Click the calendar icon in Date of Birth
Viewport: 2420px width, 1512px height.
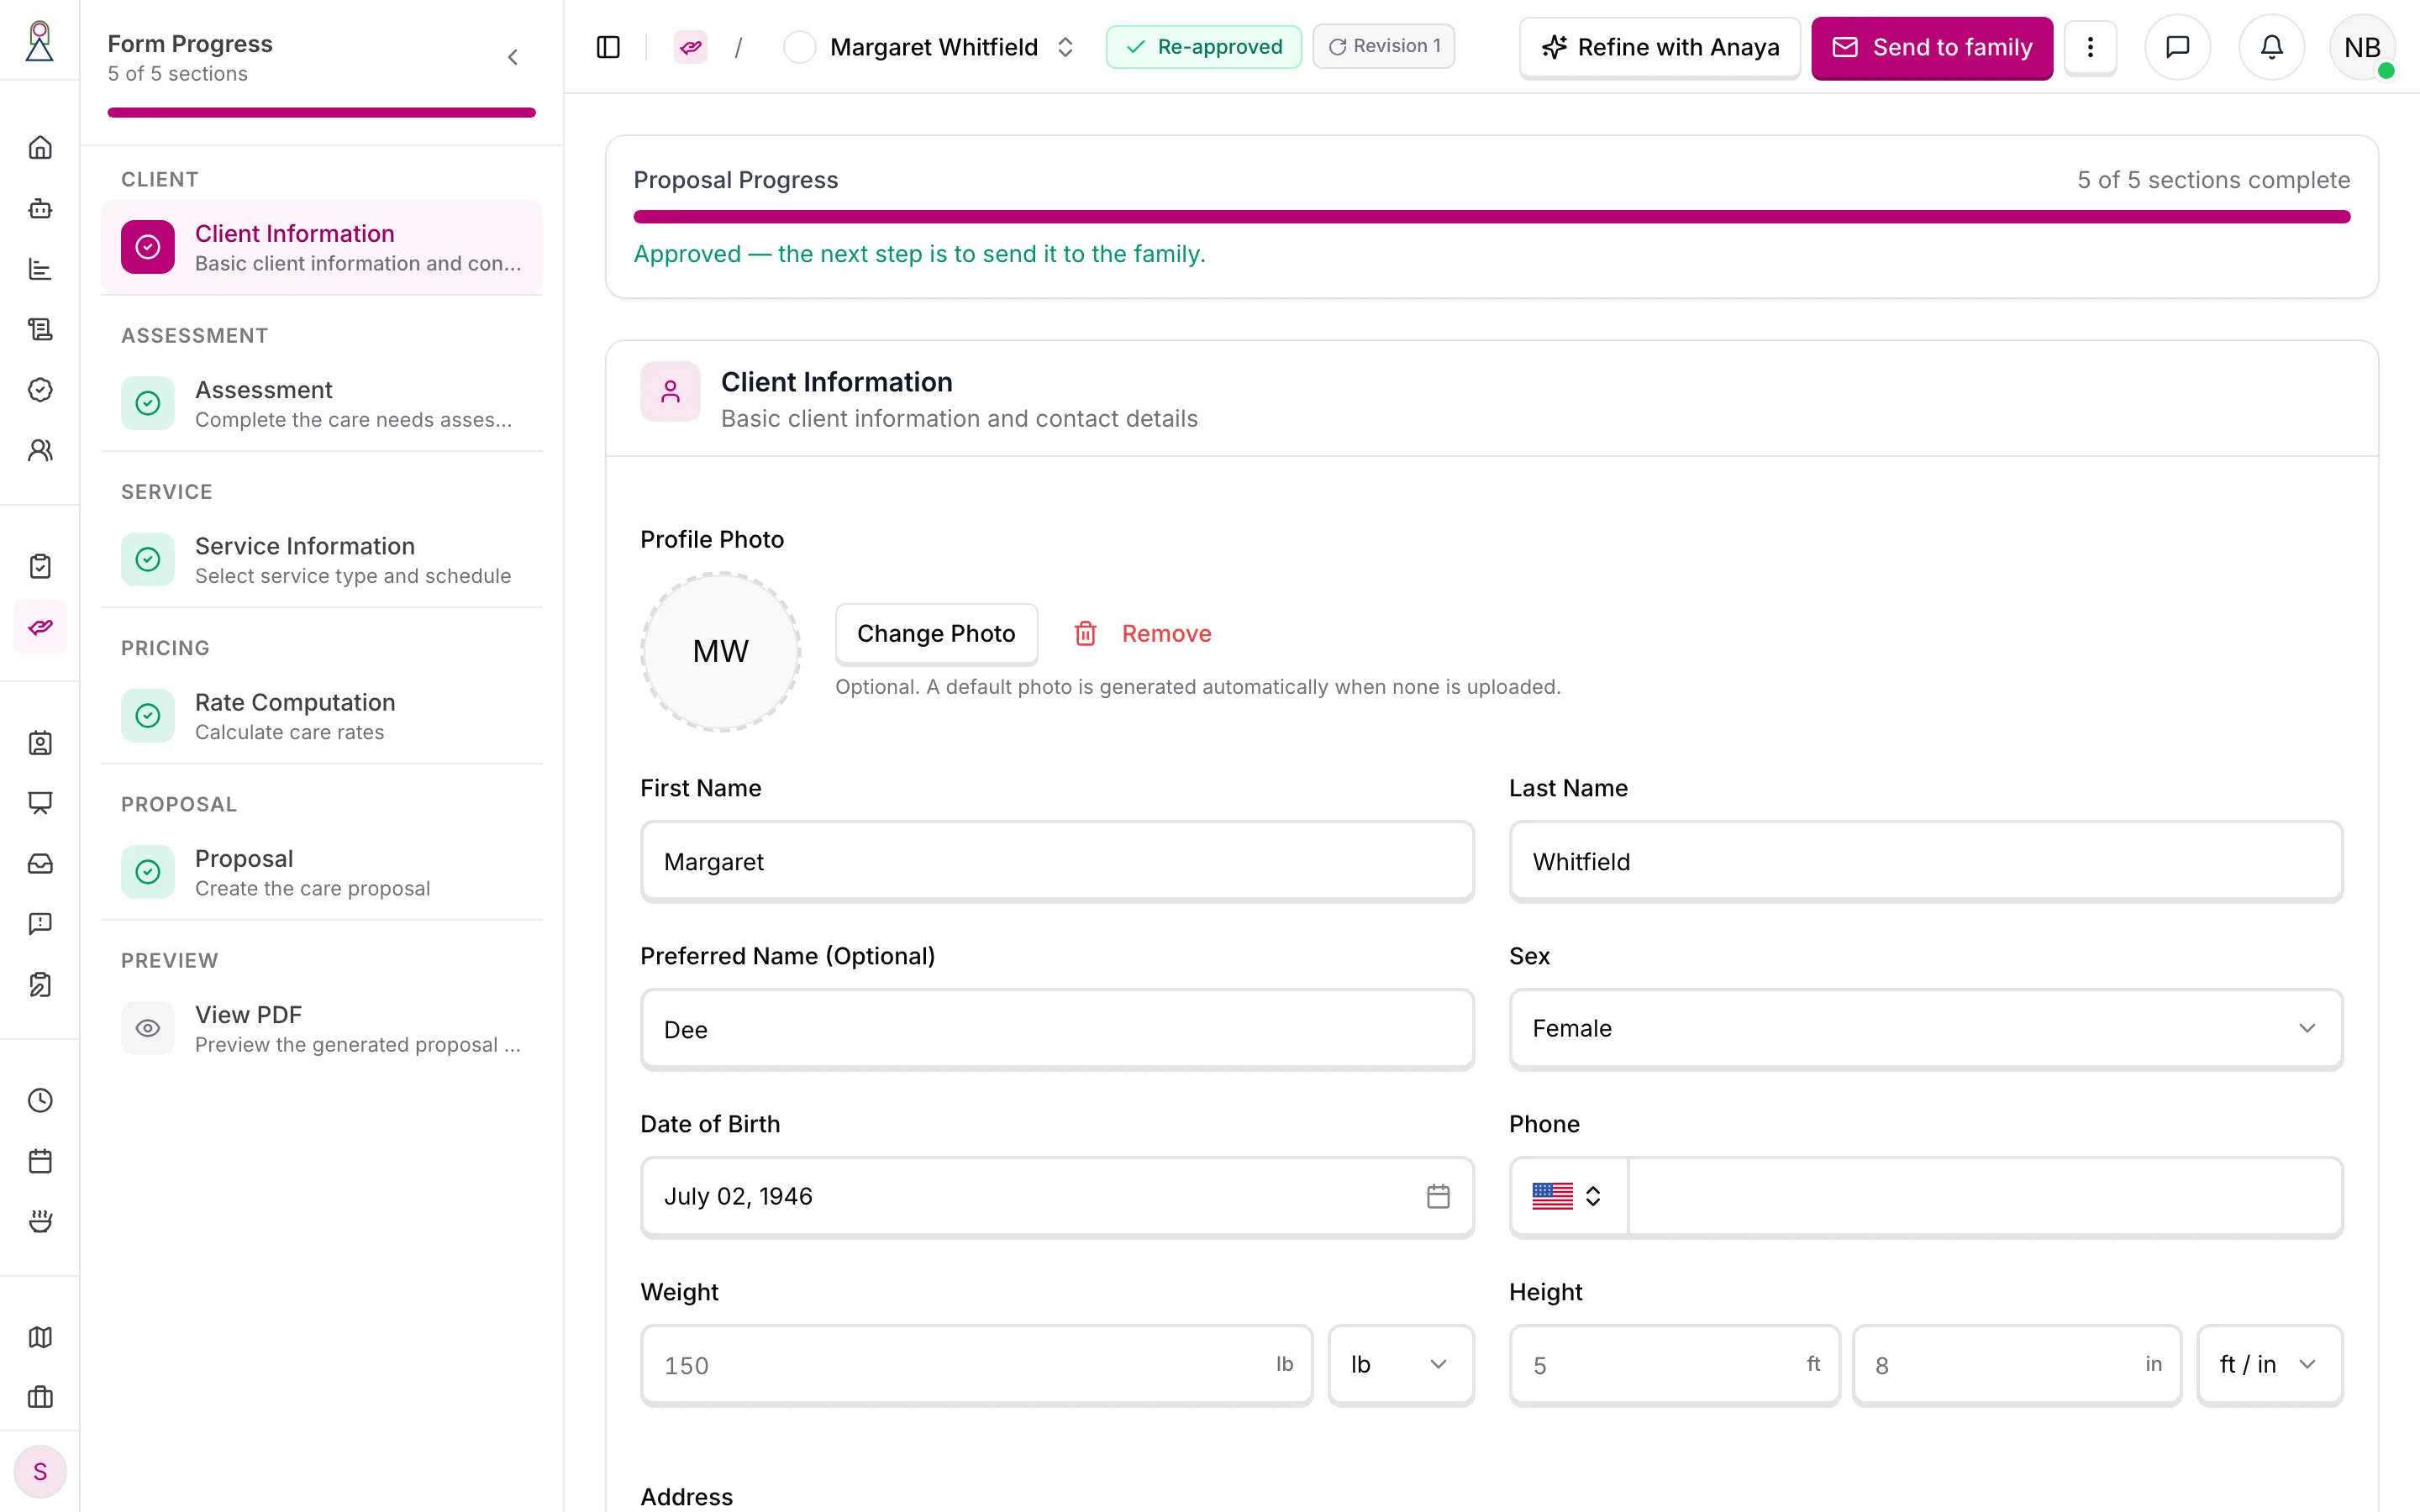click(x=1438, y=1196)
